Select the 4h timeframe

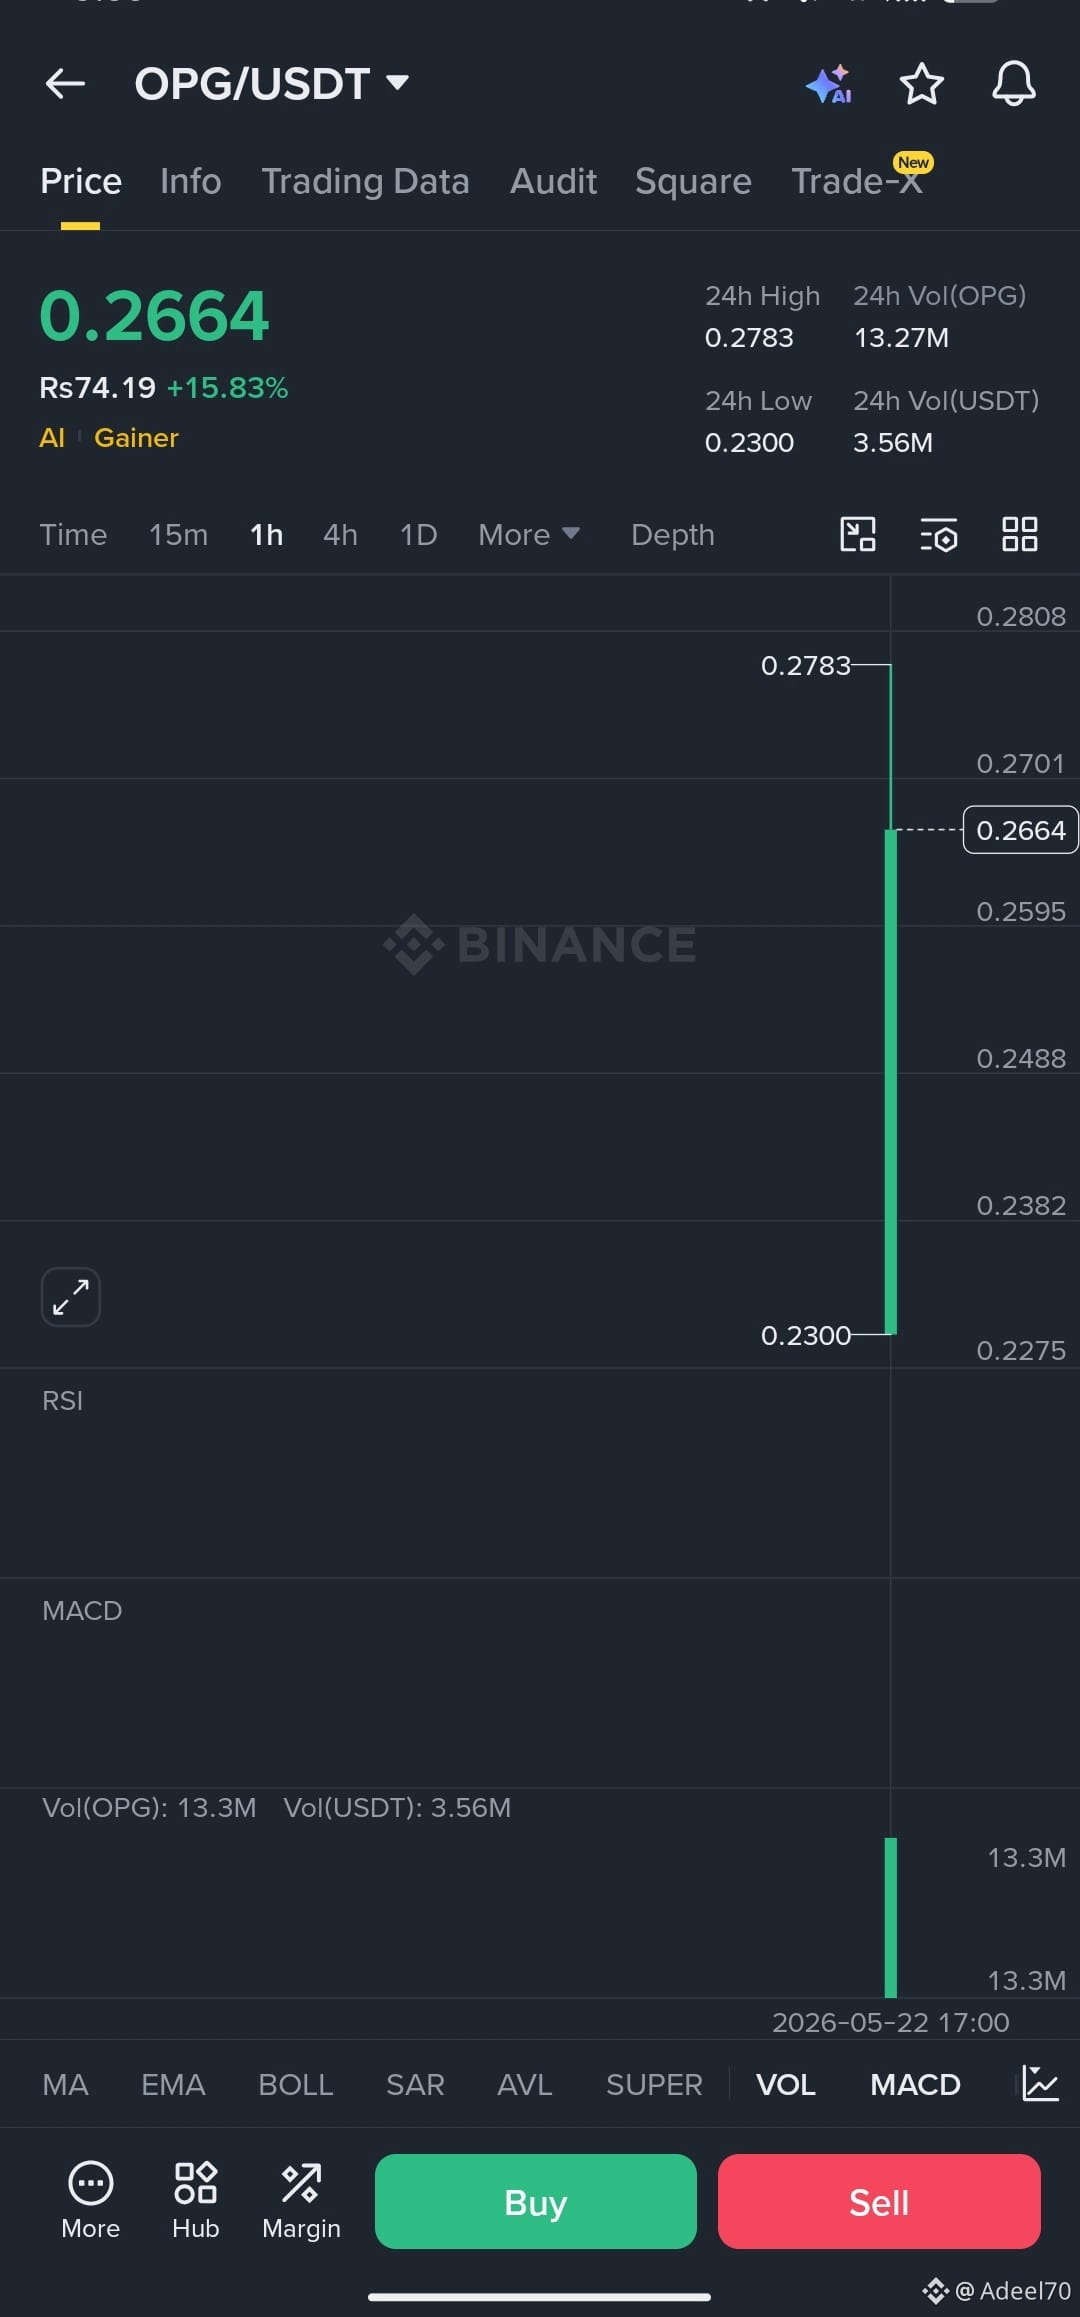point(340,535)
